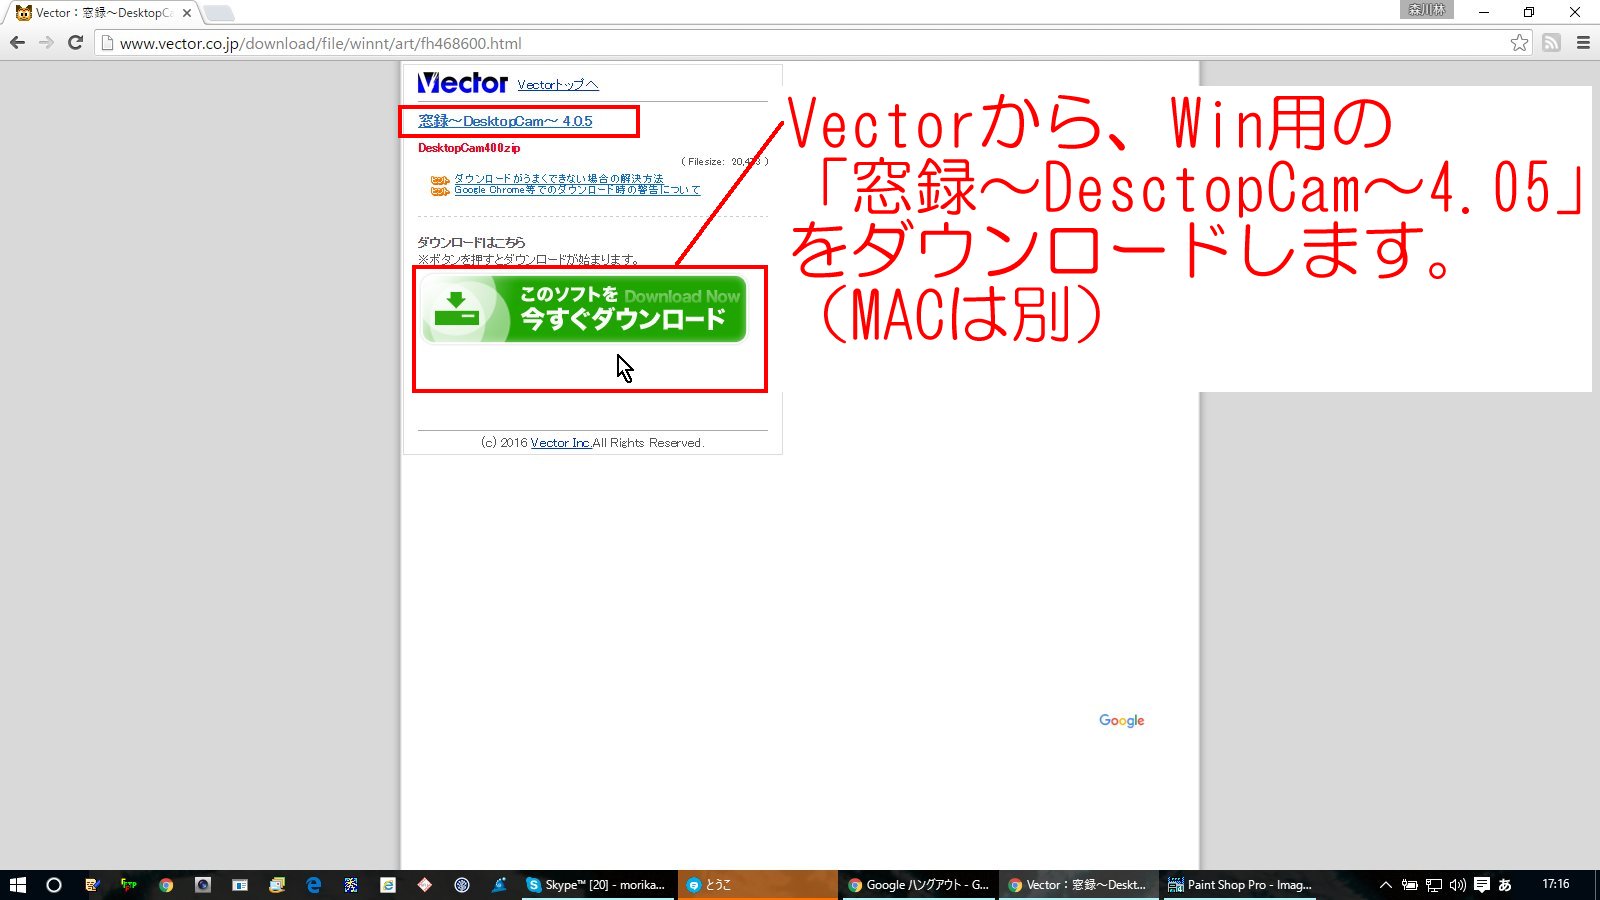Click the Vector logo
Viewport: 1600px width, 900px height.
click(x=462, y=83)
